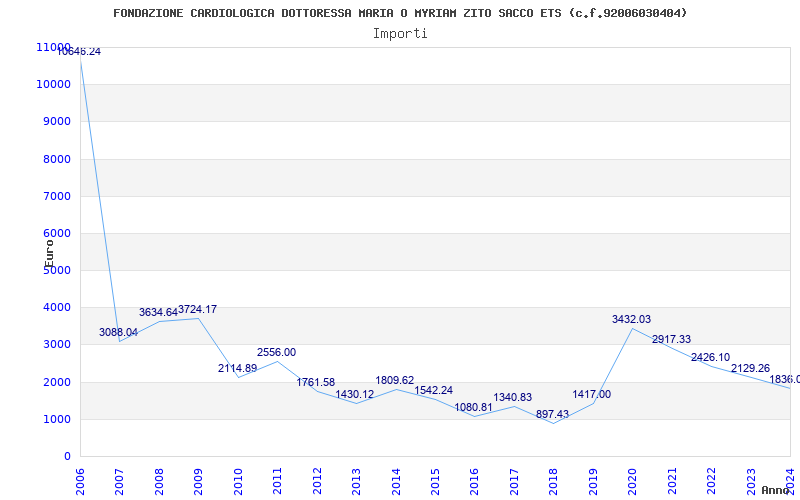Select the 2012 x-axis year
800x500 pixels.
(317, 480)
